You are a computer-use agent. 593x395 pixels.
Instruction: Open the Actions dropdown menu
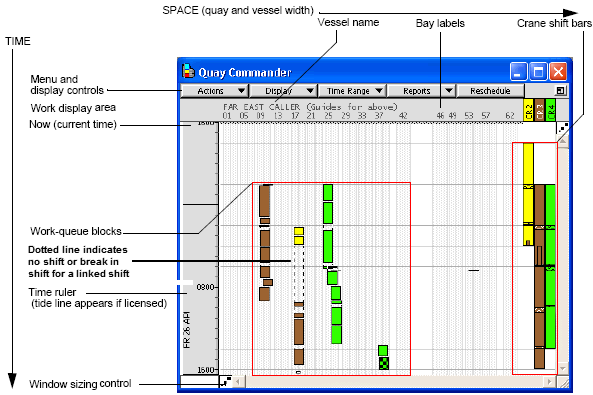click(215, 91)
